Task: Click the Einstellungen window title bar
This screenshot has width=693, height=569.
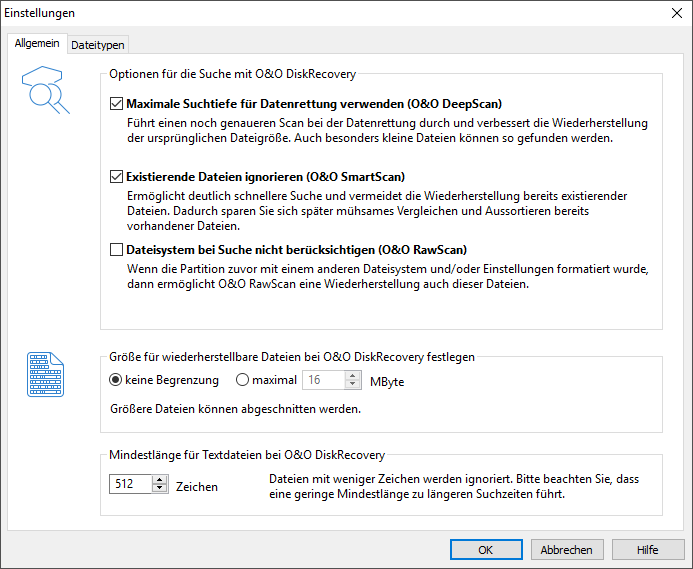Action: pyautogui.click(x=300, y=13)
